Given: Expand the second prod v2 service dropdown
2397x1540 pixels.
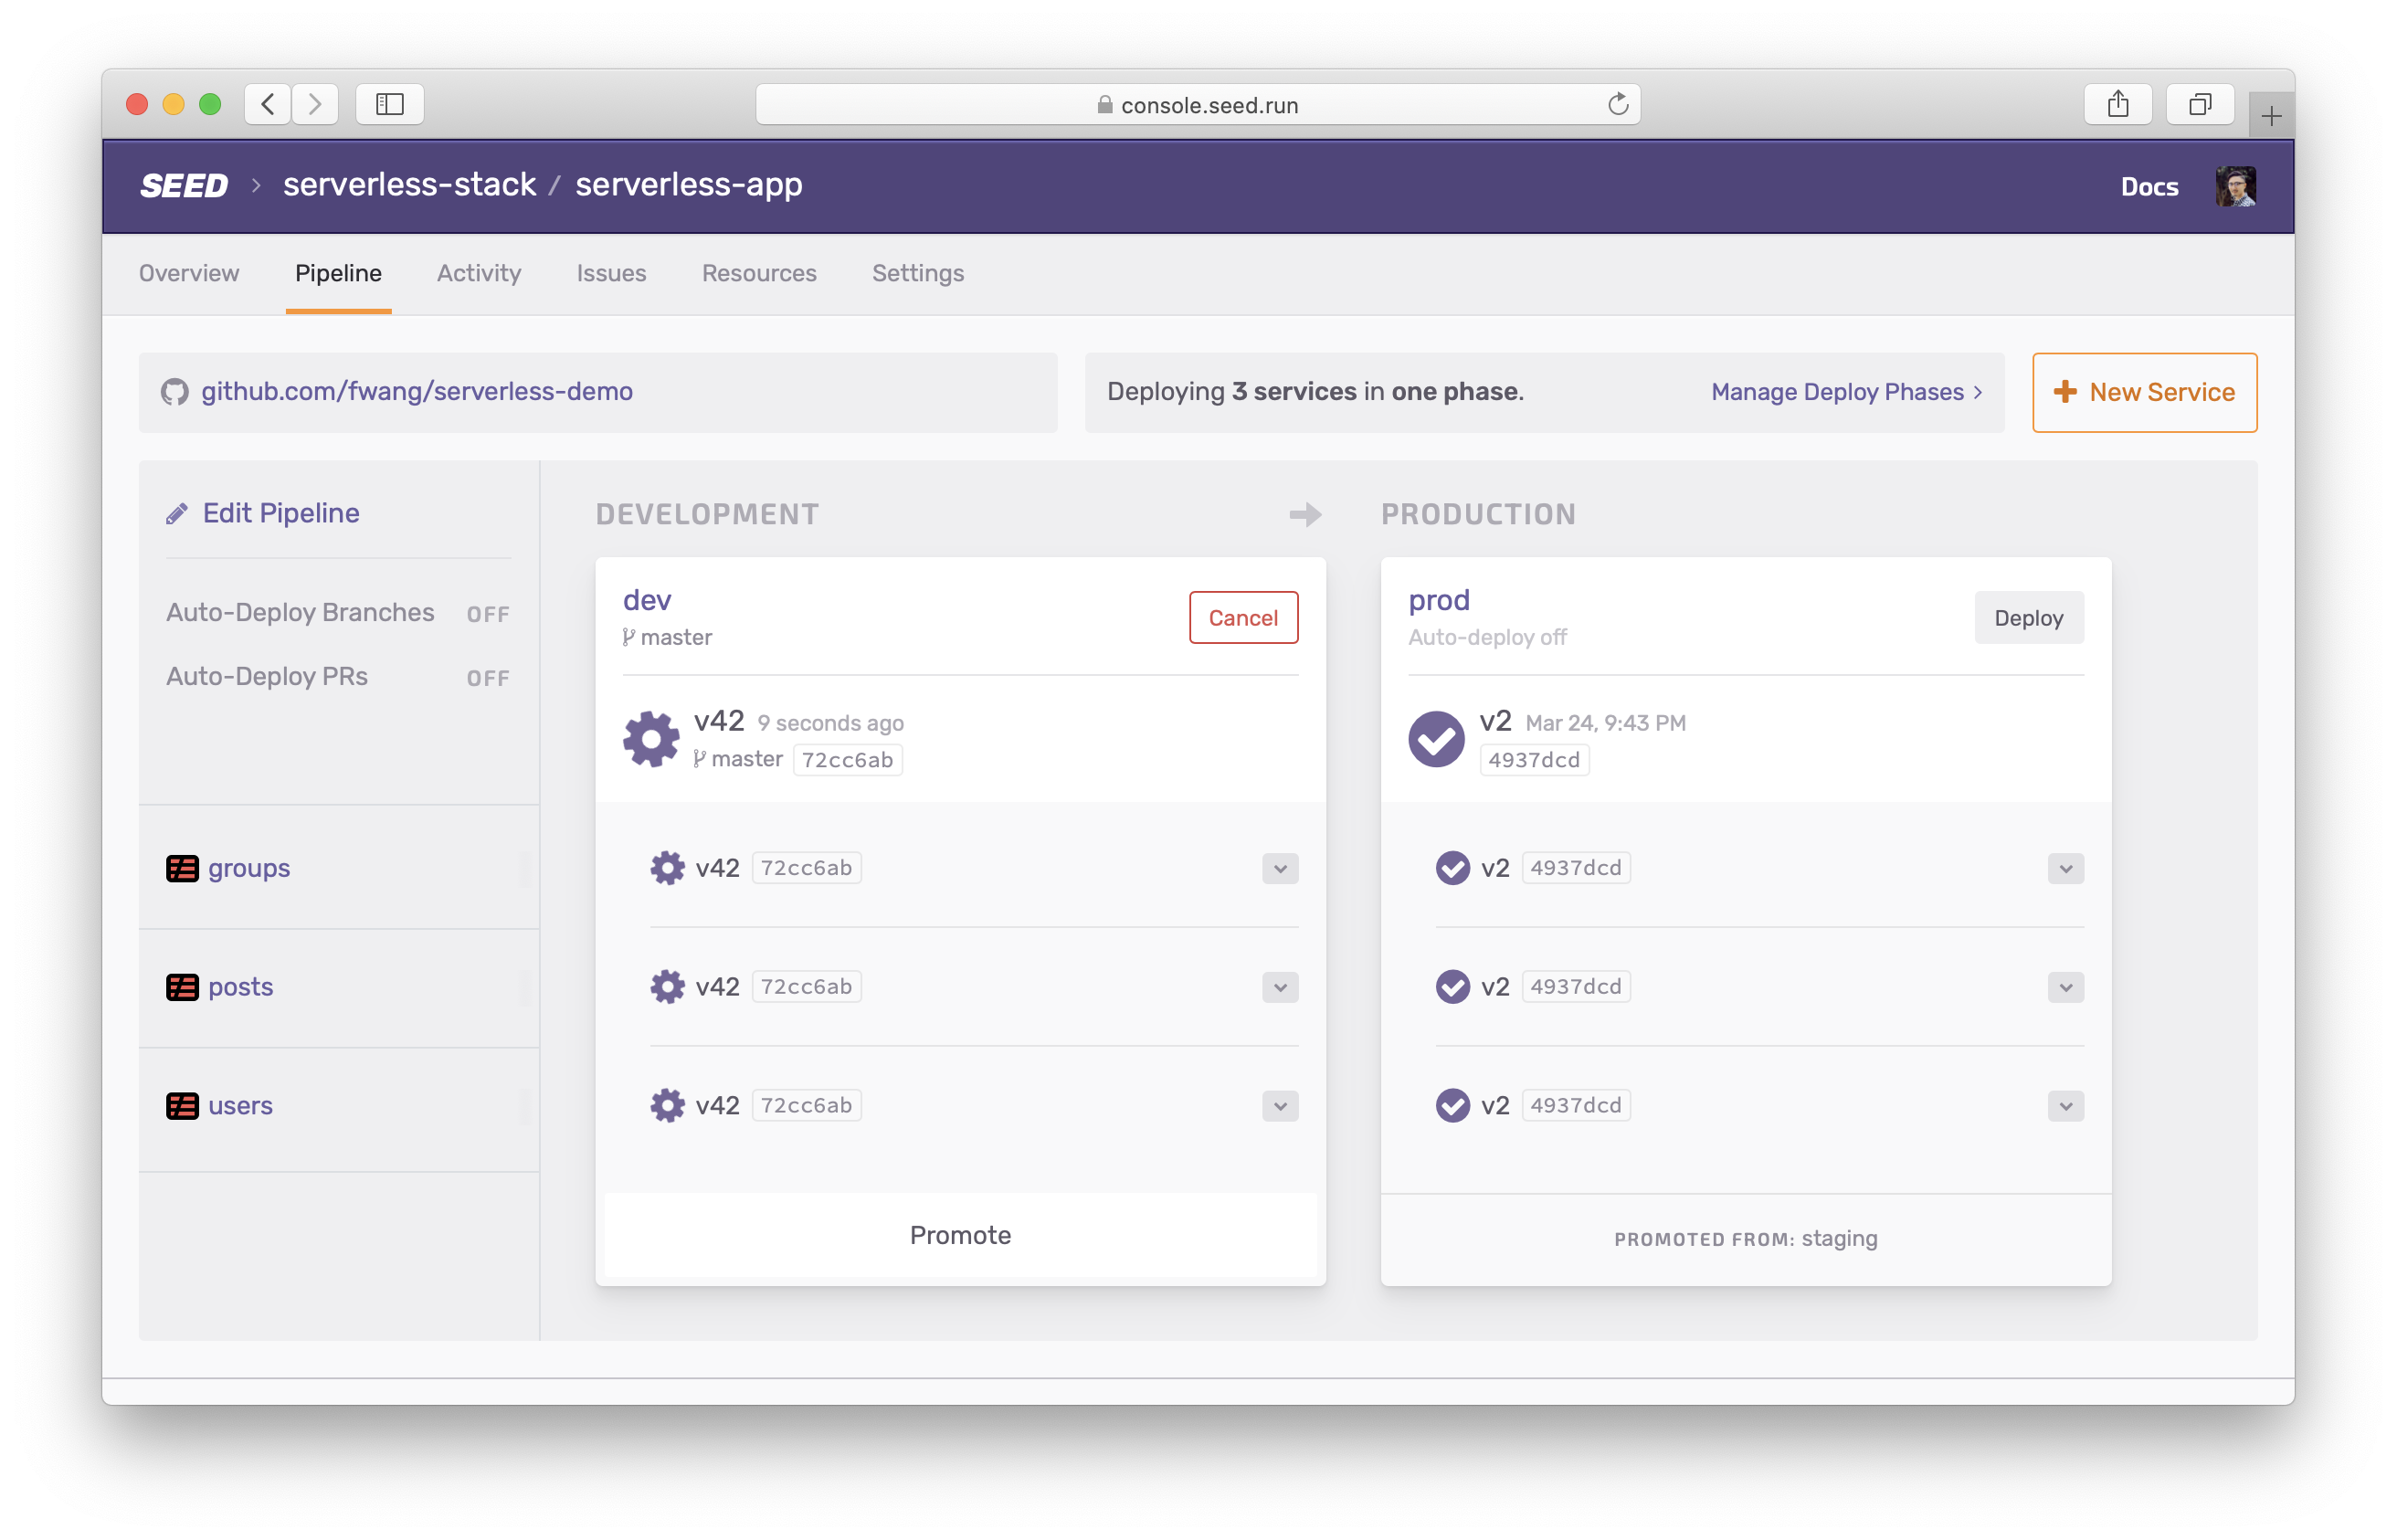Looking at the screenshot, I should point(2065,985).
